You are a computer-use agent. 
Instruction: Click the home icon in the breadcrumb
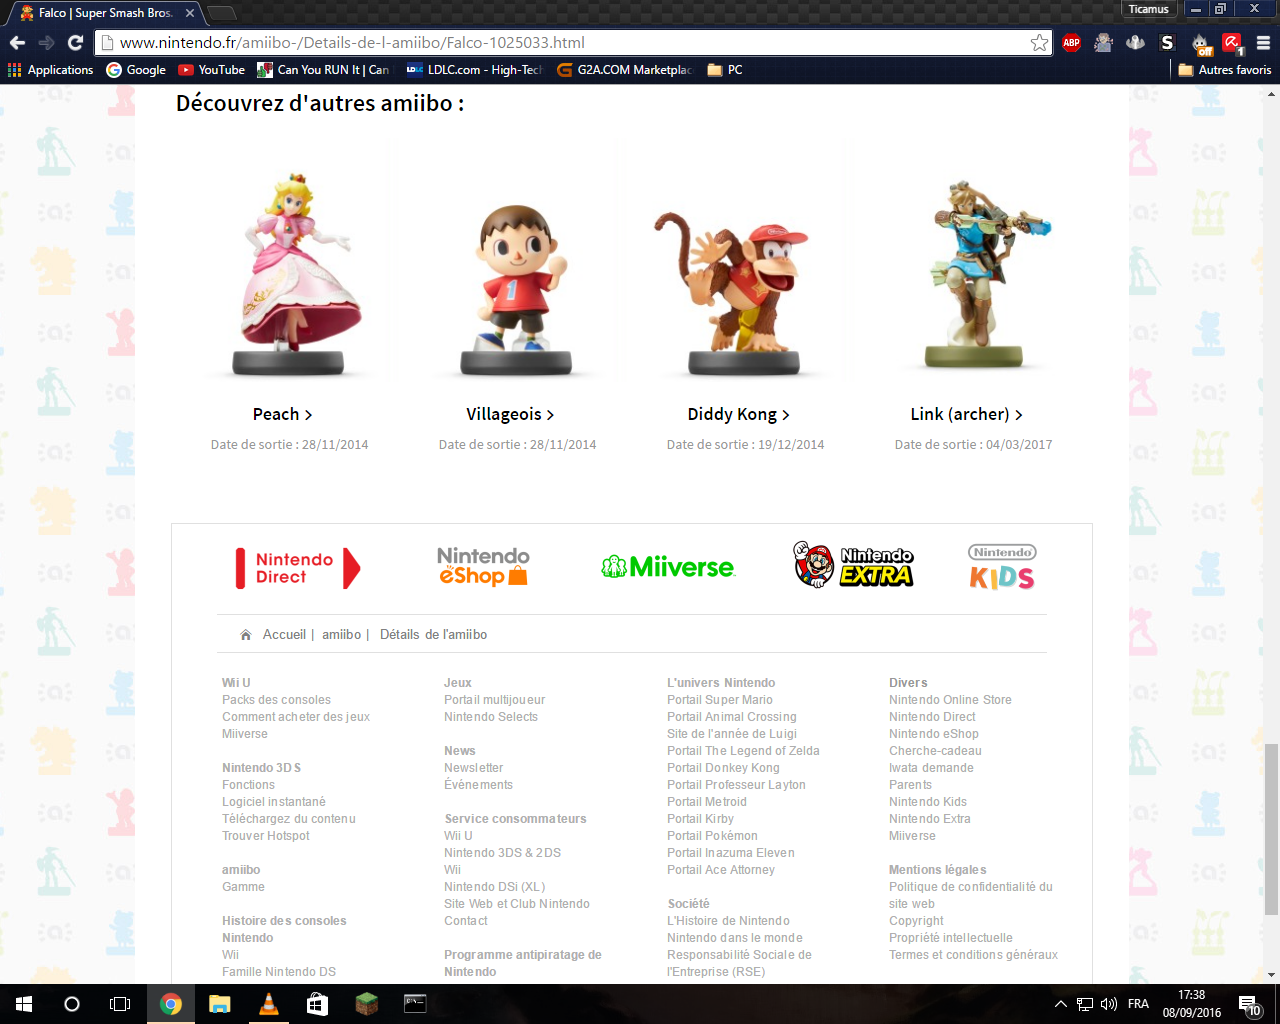pyautogui.click(x=246, y=635)
